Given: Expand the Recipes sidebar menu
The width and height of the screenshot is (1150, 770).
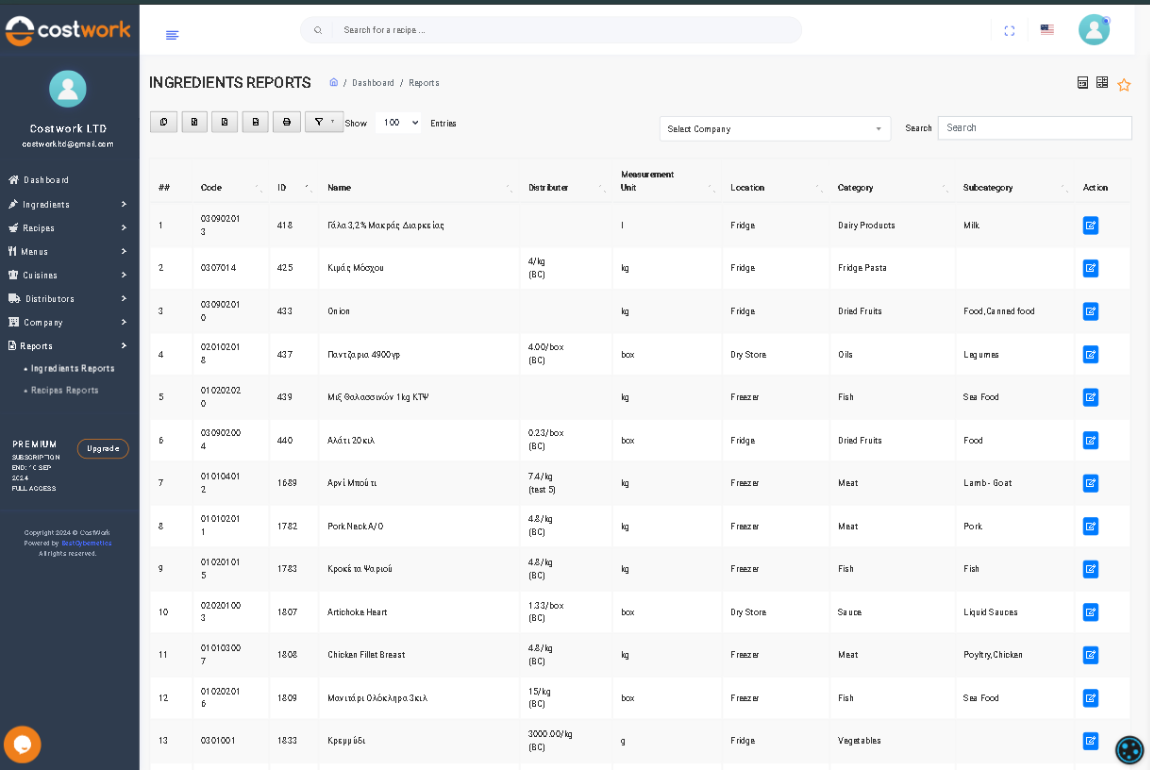Looking at the screenshot, I should 67,228.
